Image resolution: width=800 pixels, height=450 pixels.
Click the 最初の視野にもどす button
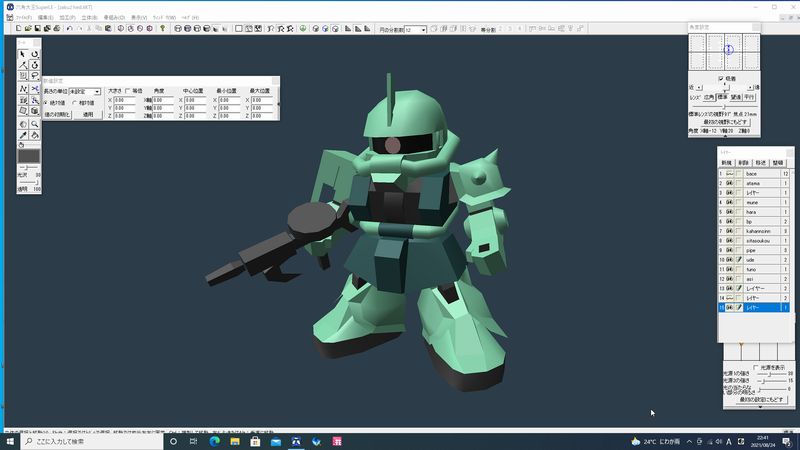724,122
